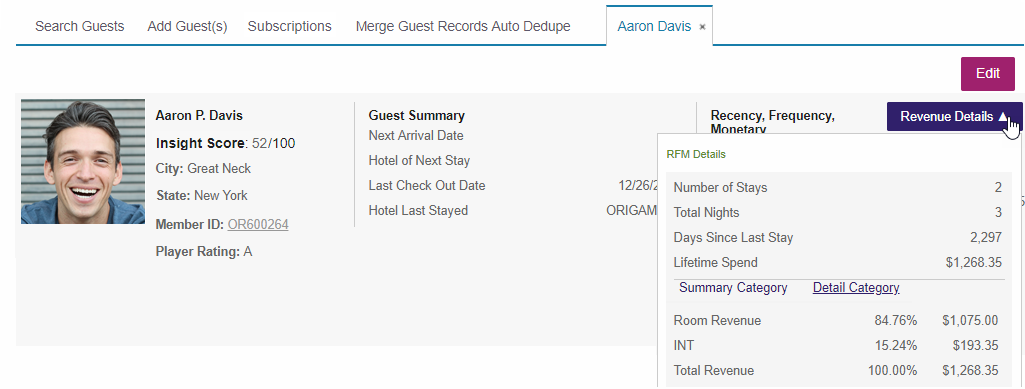Click the Days Since Last Stay row
The height and width of the screenshot is (389, 1025).
point(836,238)
